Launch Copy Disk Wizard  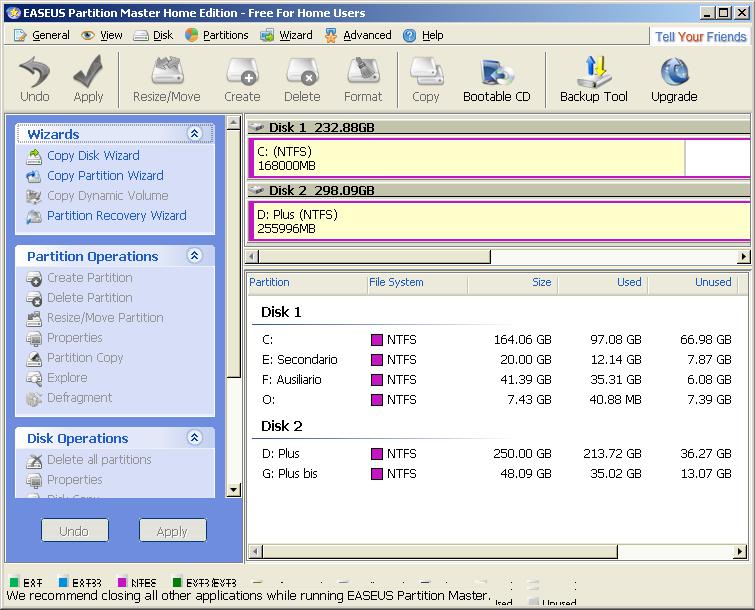point(93,155)
